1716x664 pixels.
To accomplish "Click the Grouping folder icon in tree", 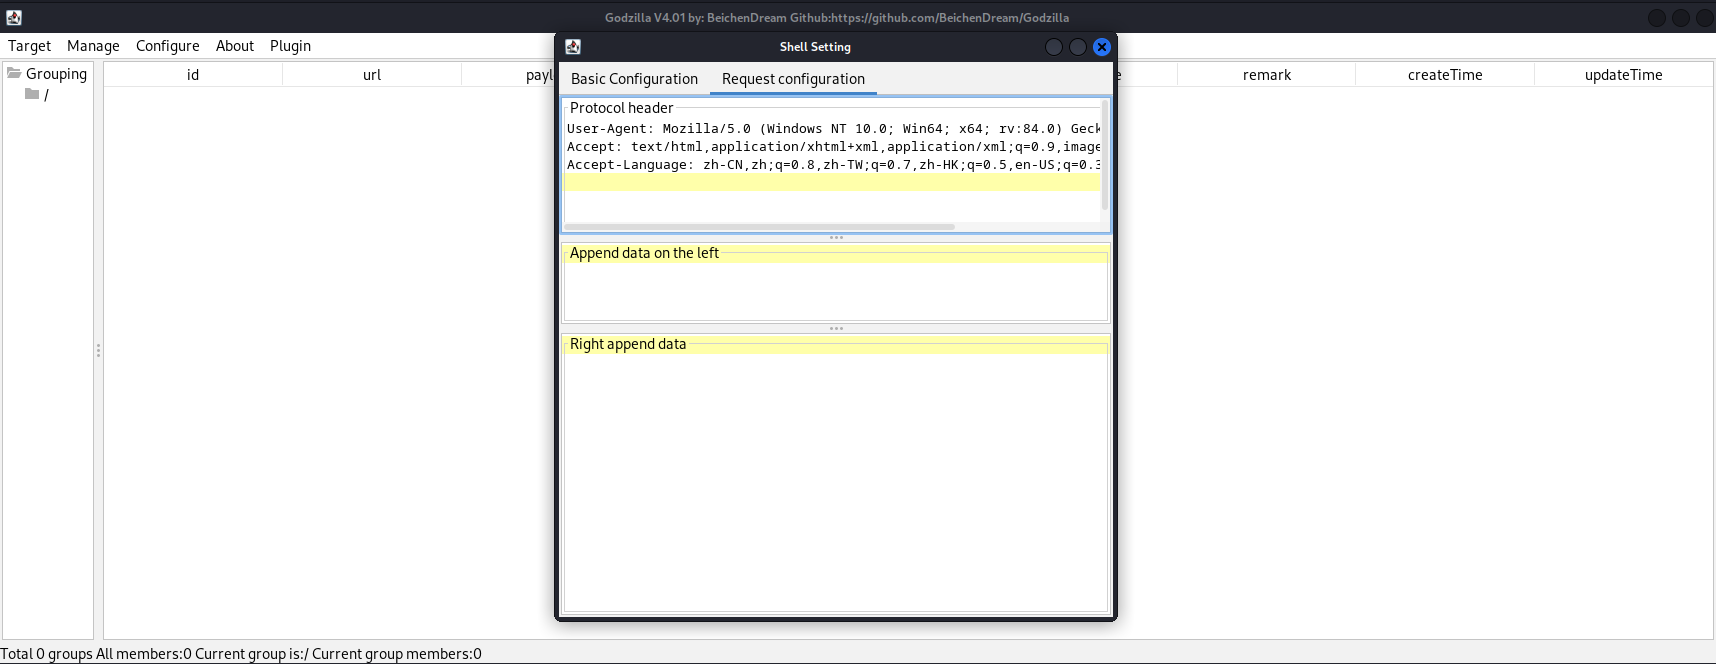I will [14, 73].
